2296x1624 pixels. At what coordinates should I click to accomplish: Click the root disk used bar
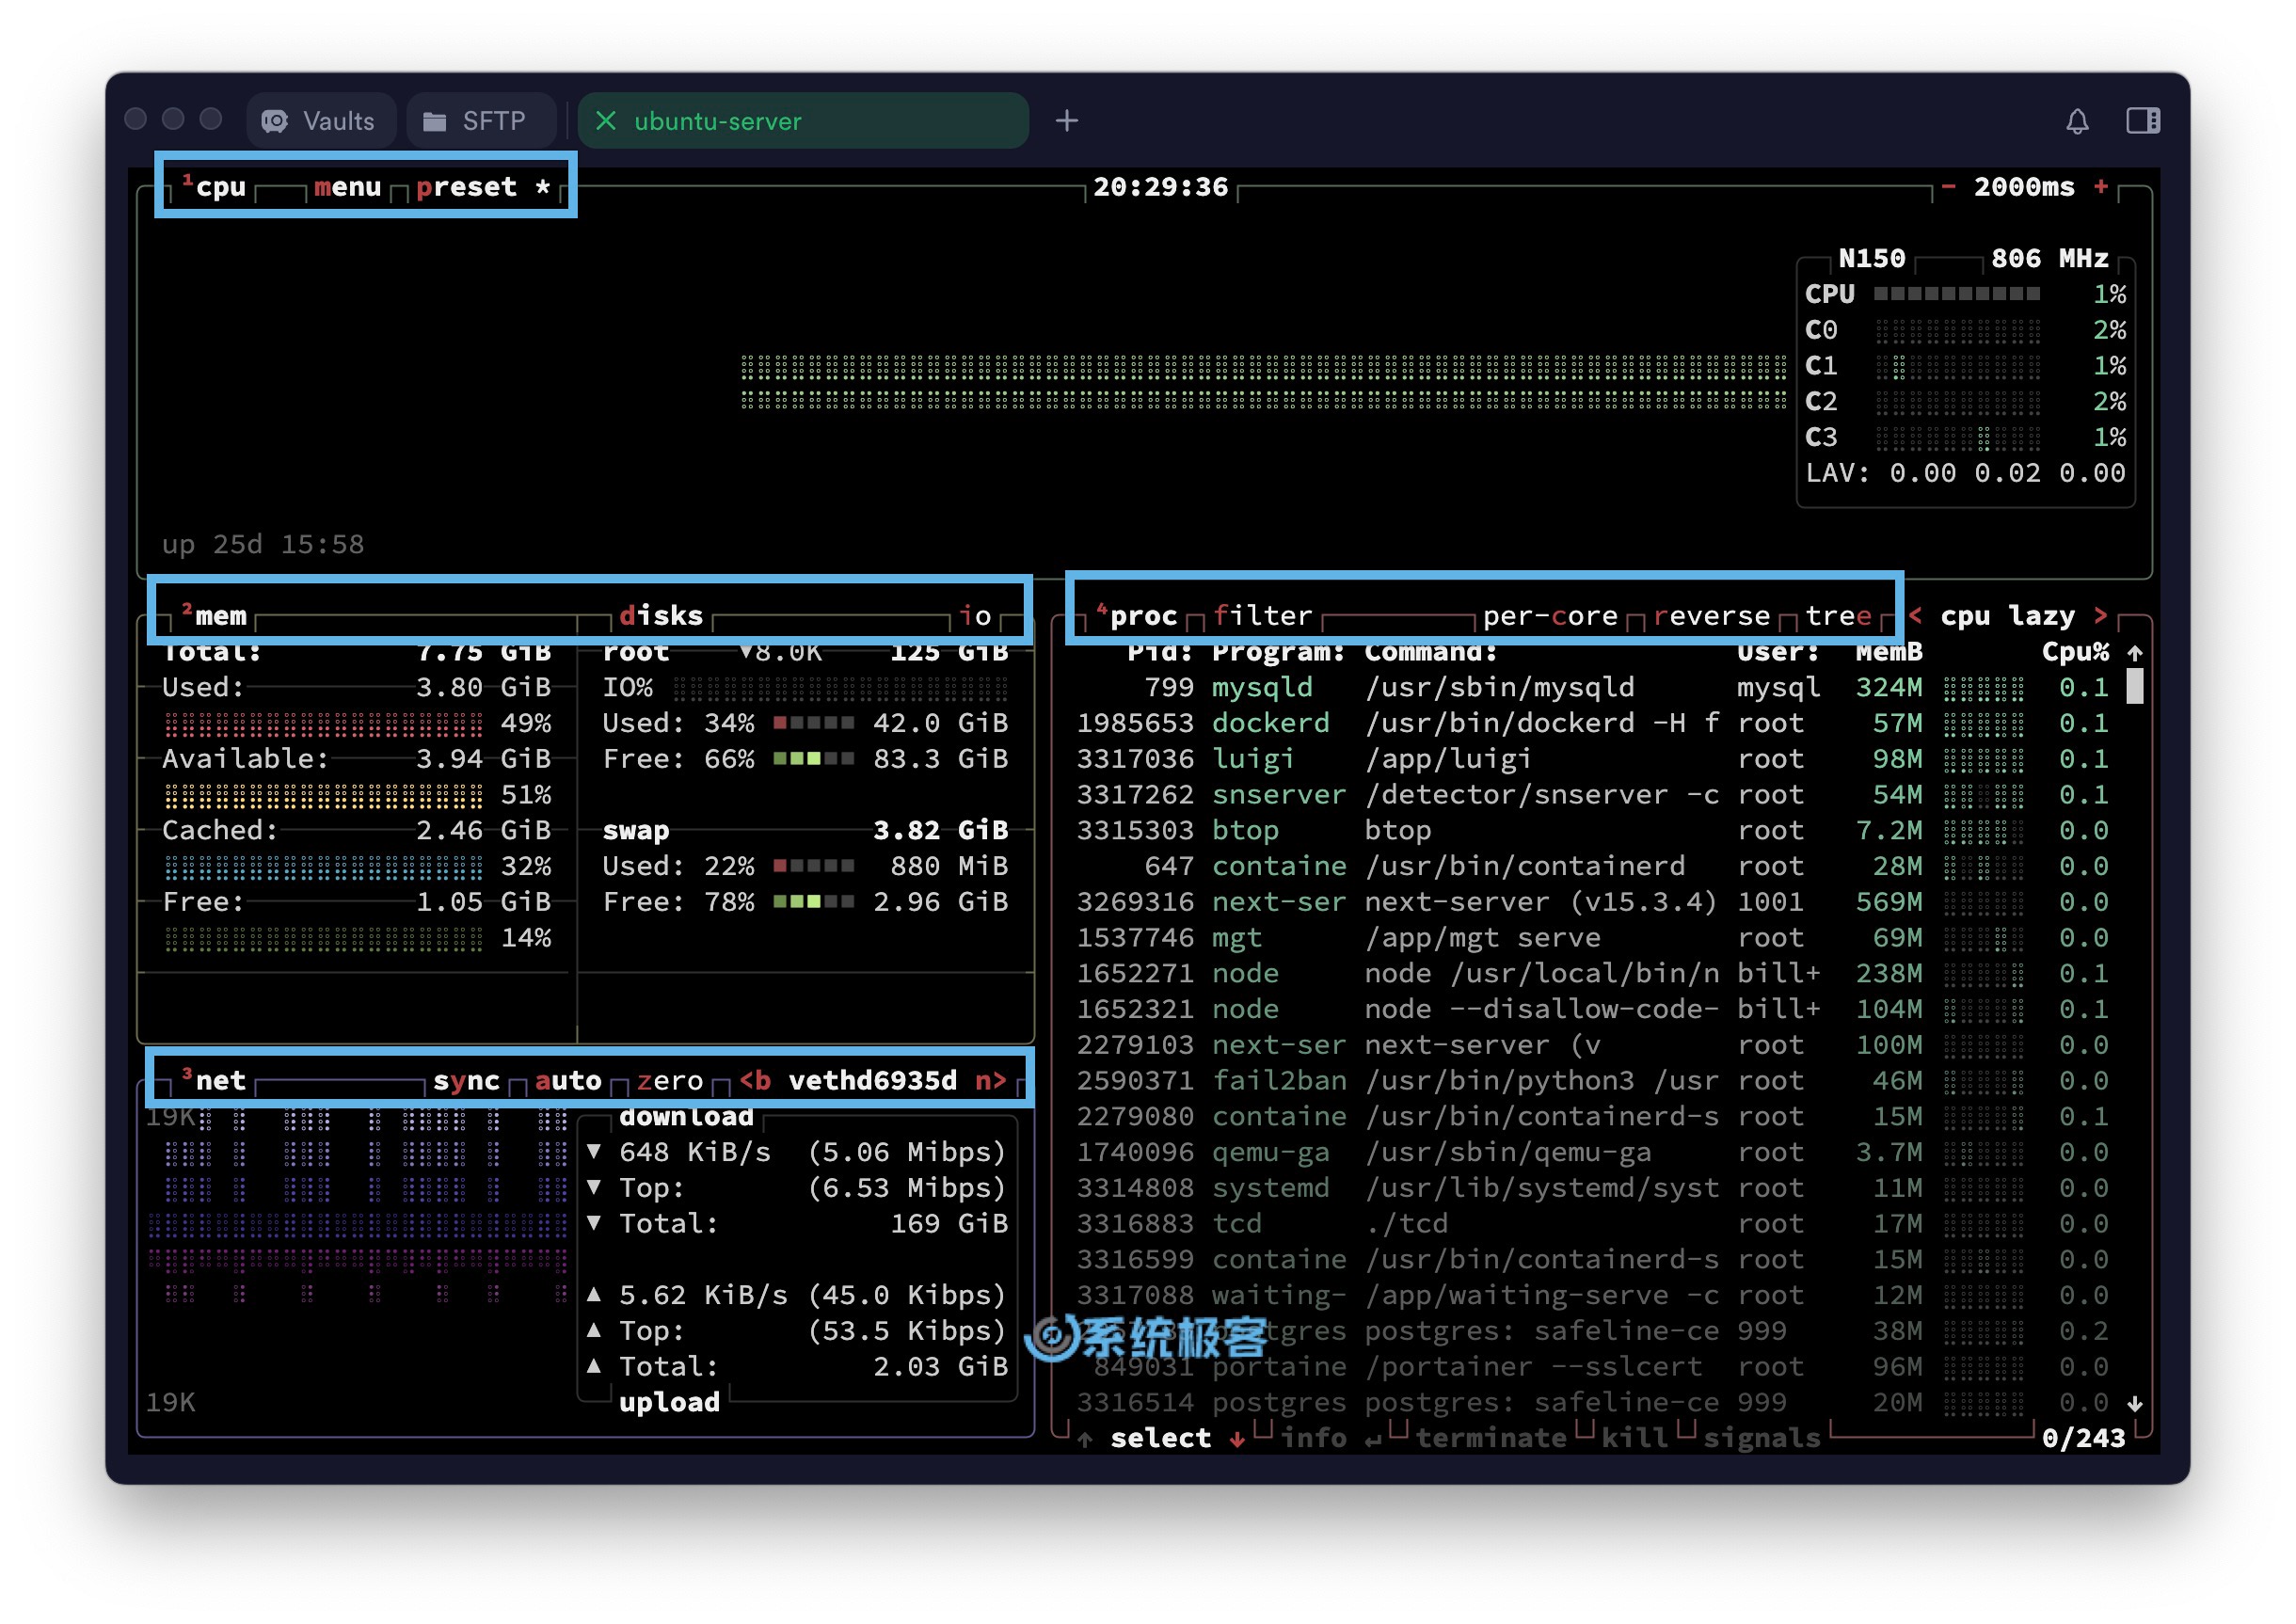pyautogui.click(x=813, y=722)
